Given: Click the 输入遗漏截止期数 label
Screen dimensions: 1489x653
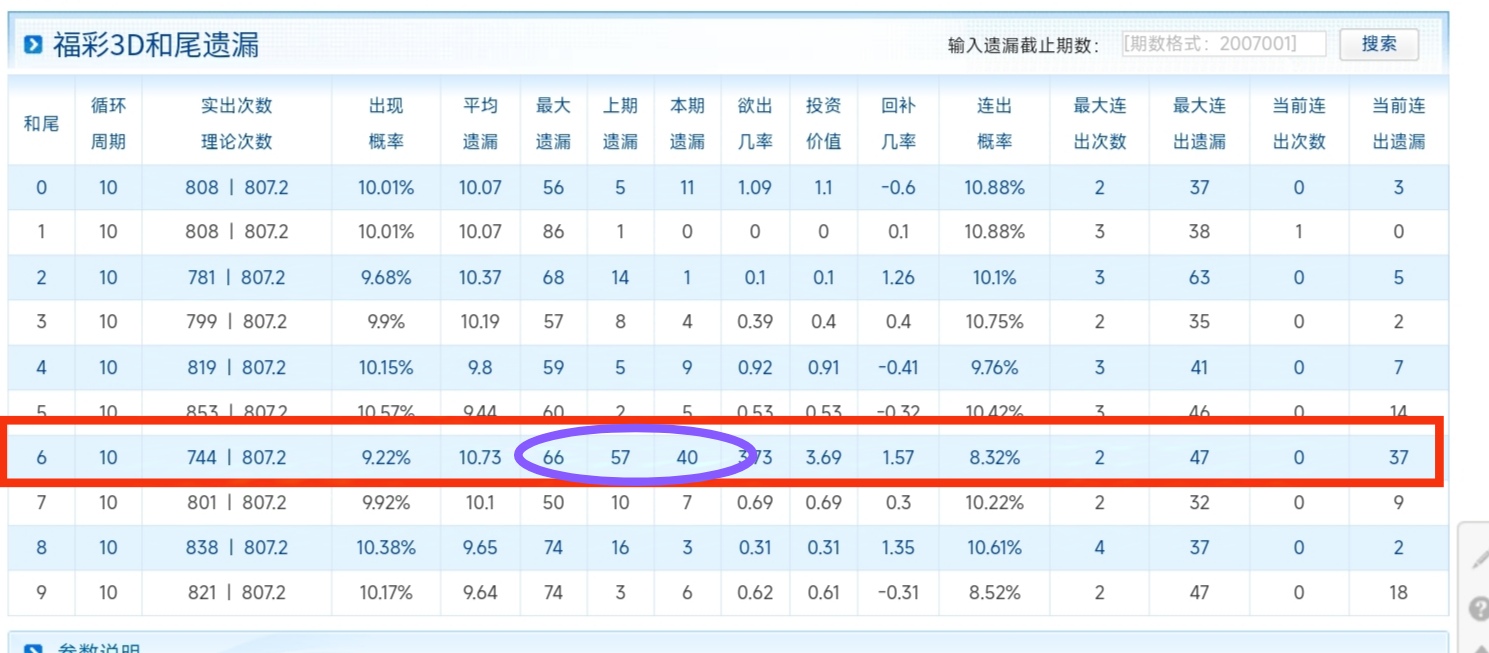Looking at the screenshot, I should (1024, 45).
